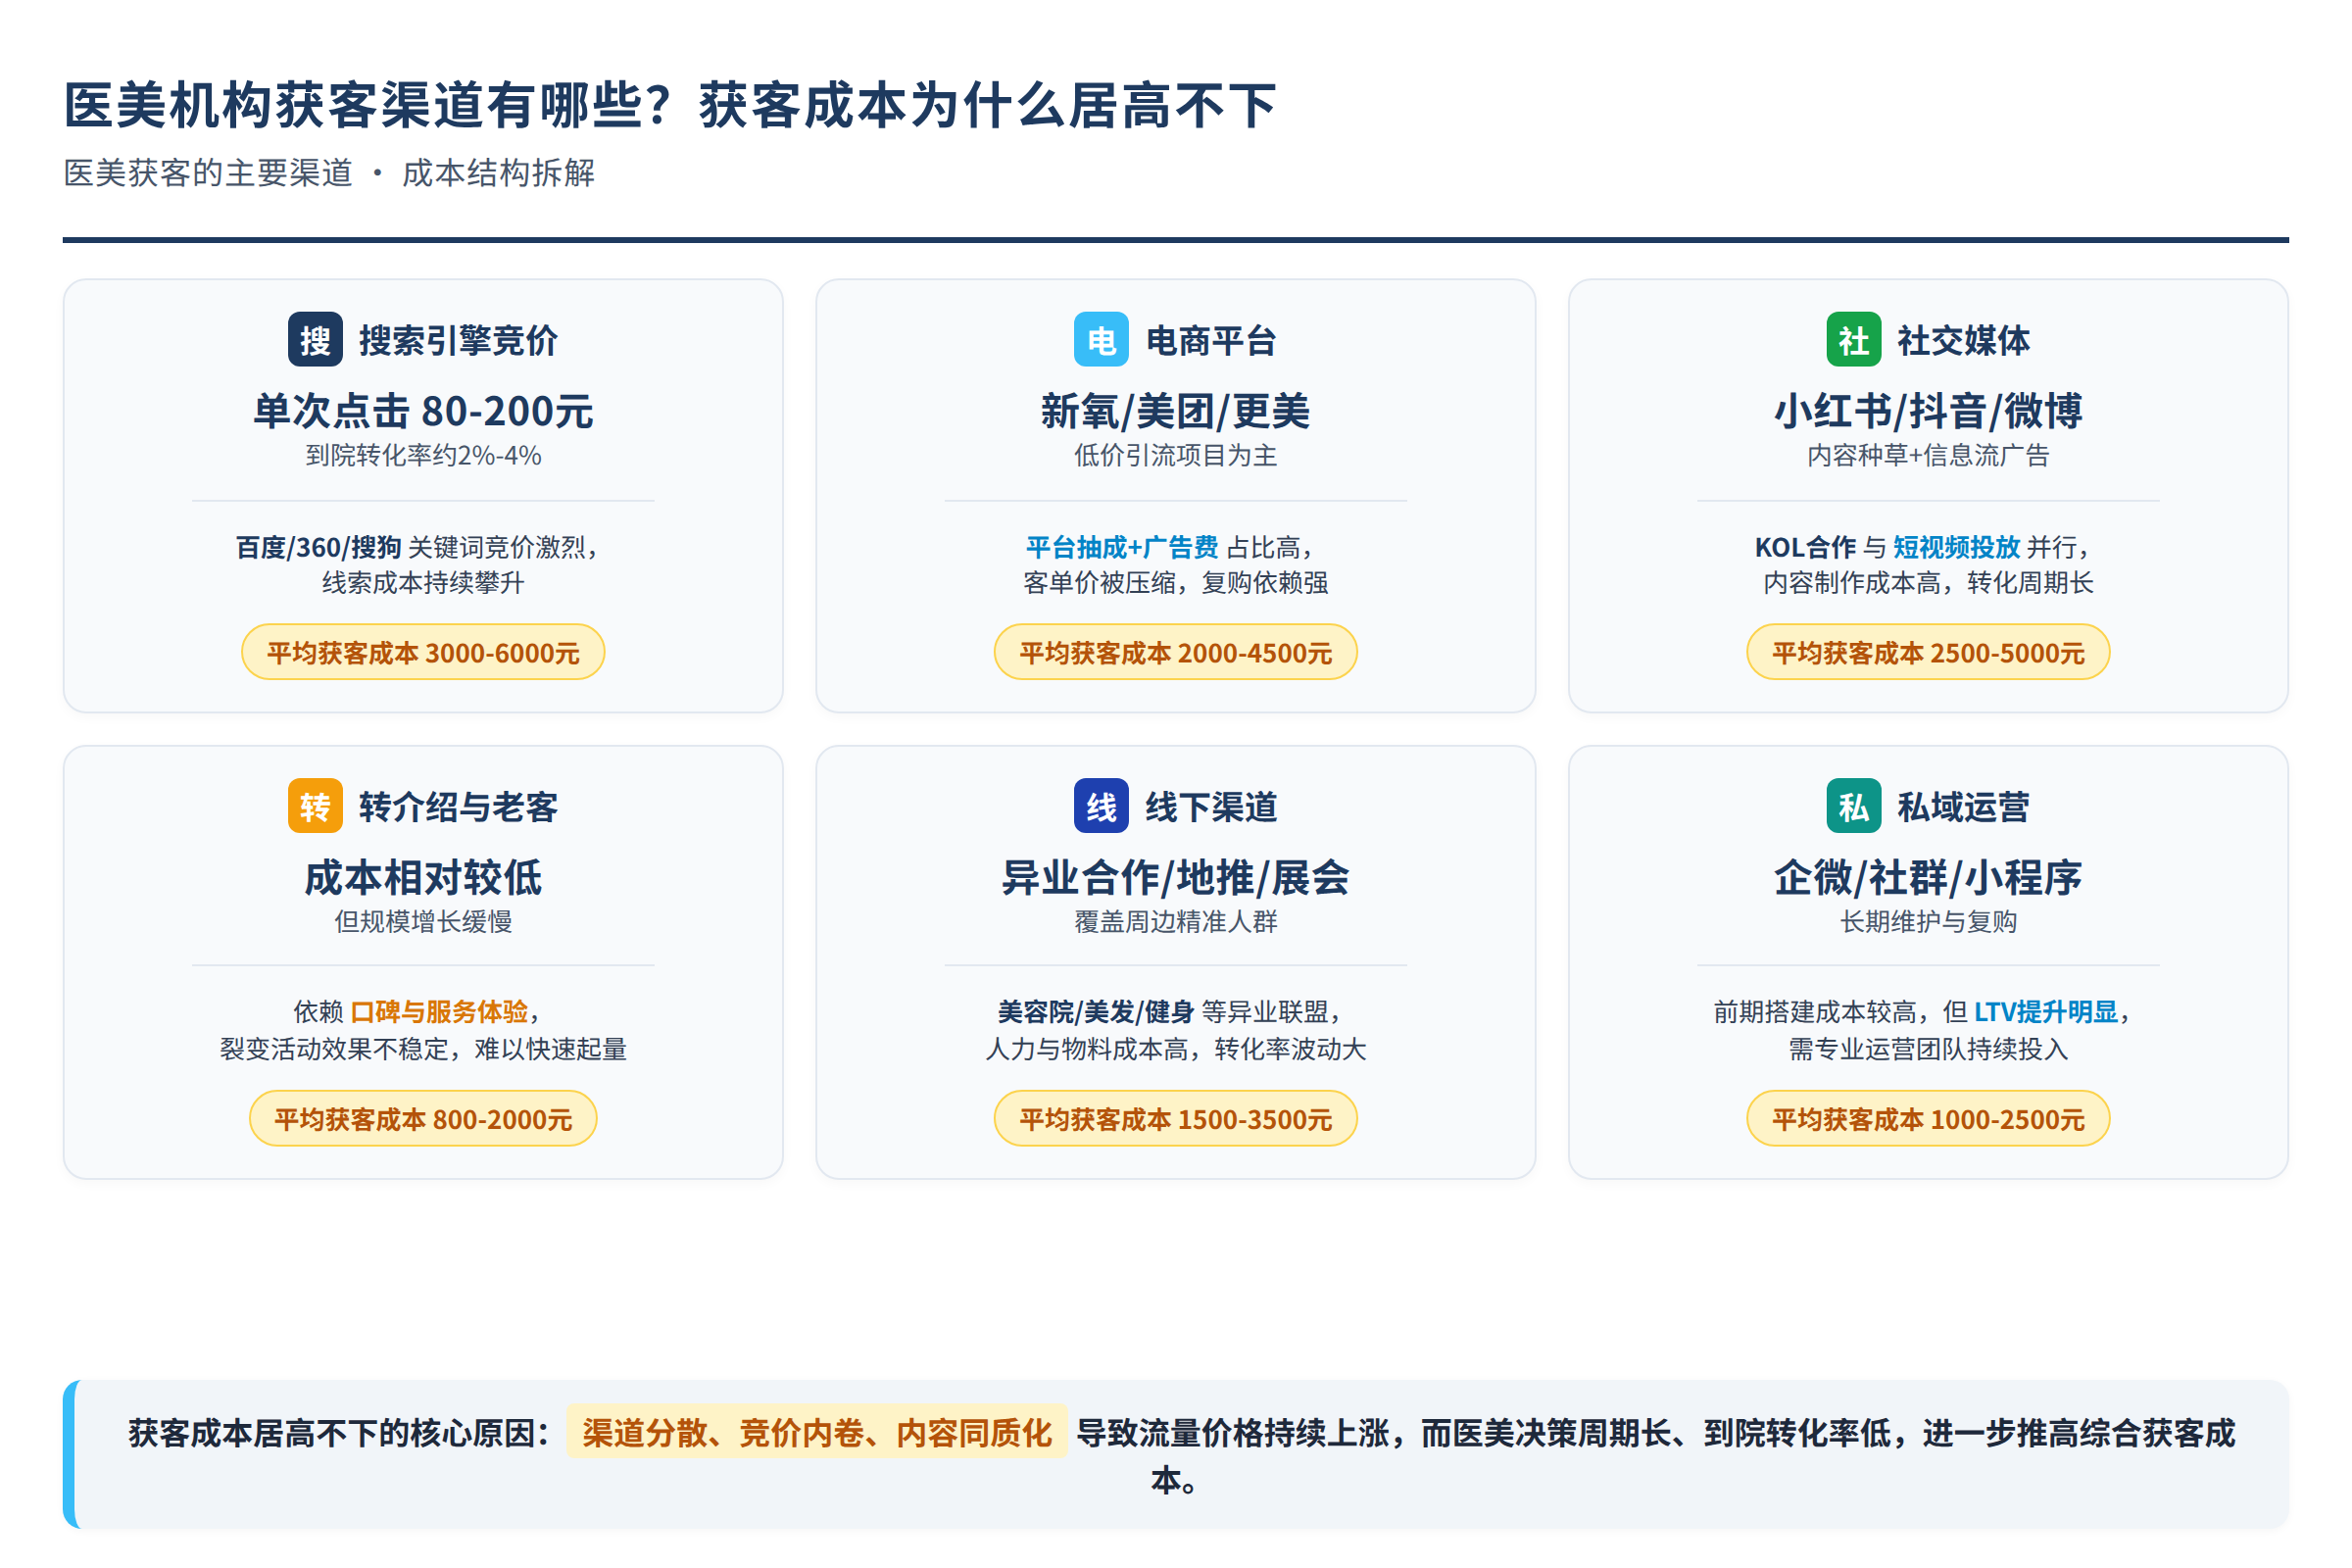
Task: Select the 平均获客成本 2500-5000元 pill
Action: click(1928, 652)
